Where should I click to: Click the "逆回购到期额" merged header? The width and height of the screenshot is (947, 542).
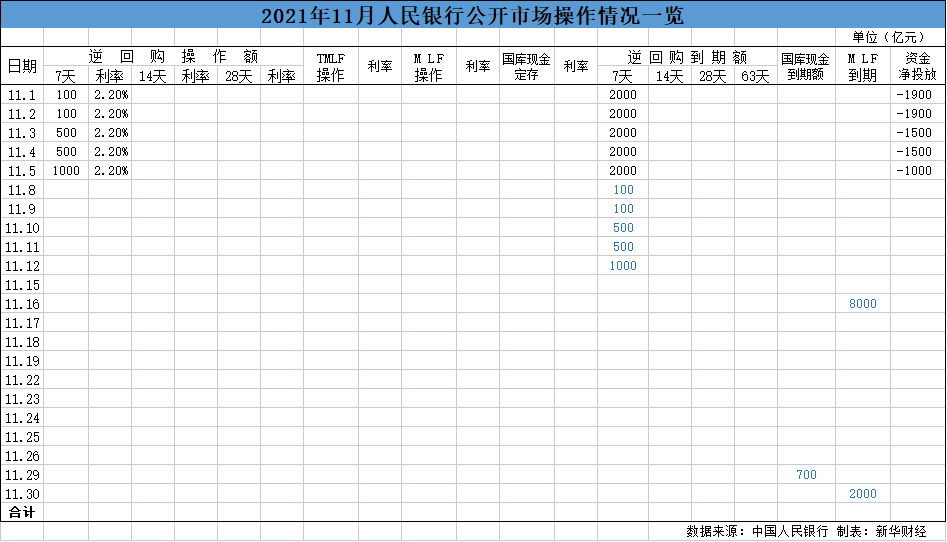[x=687, y=57]
